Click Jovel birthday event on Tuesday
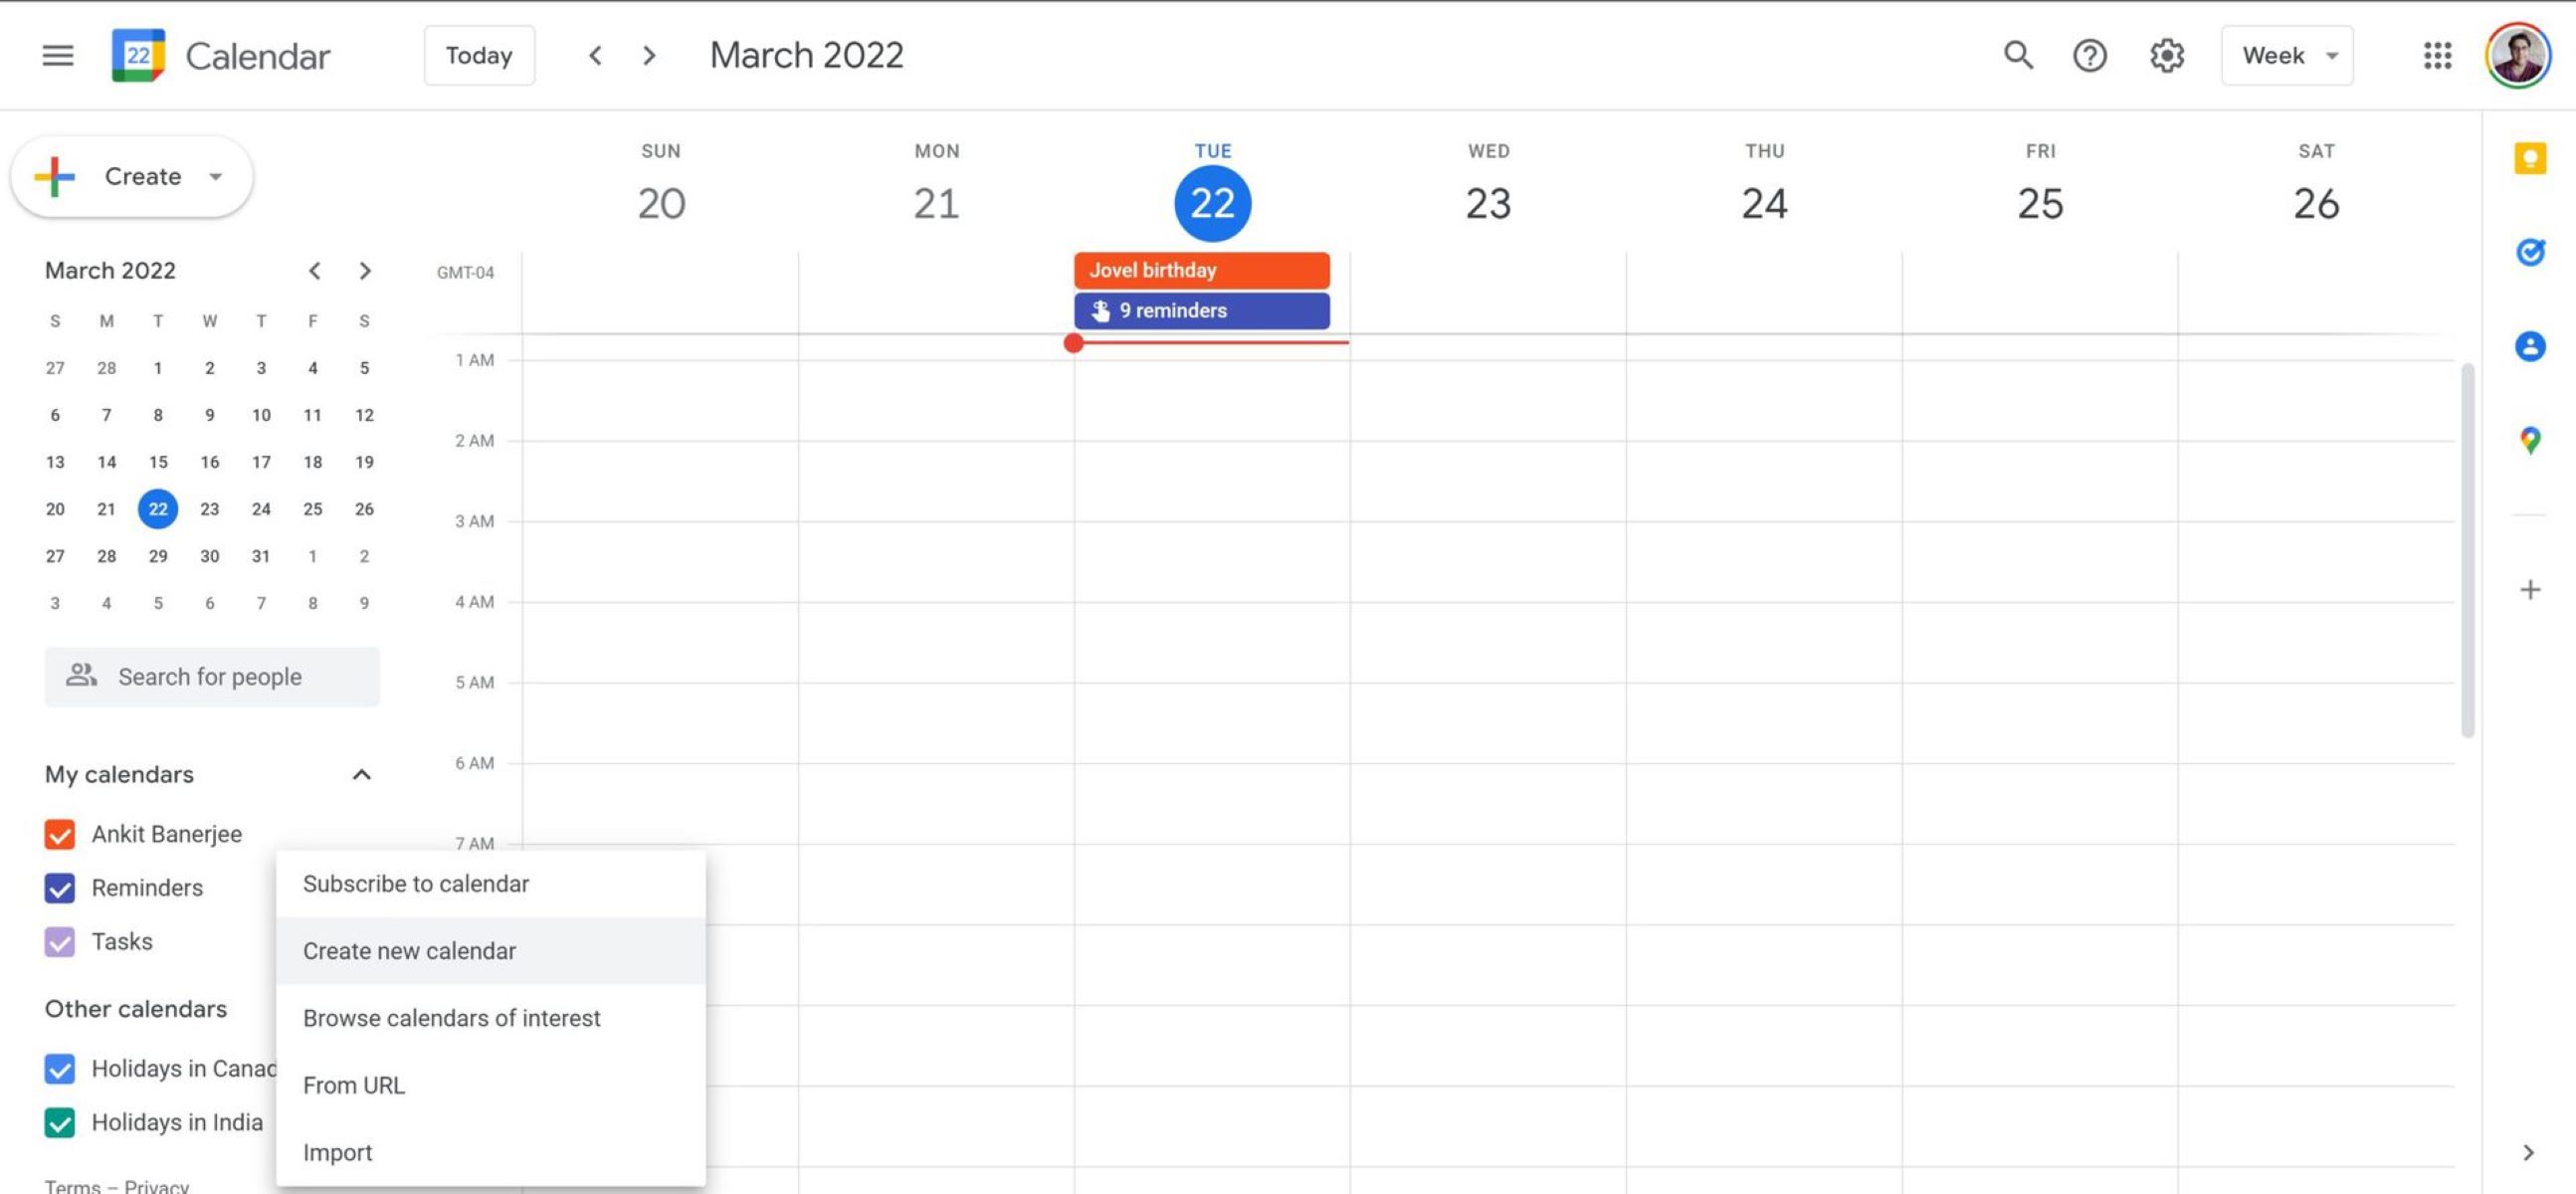The image size is (2576, 1194). 1199,270
